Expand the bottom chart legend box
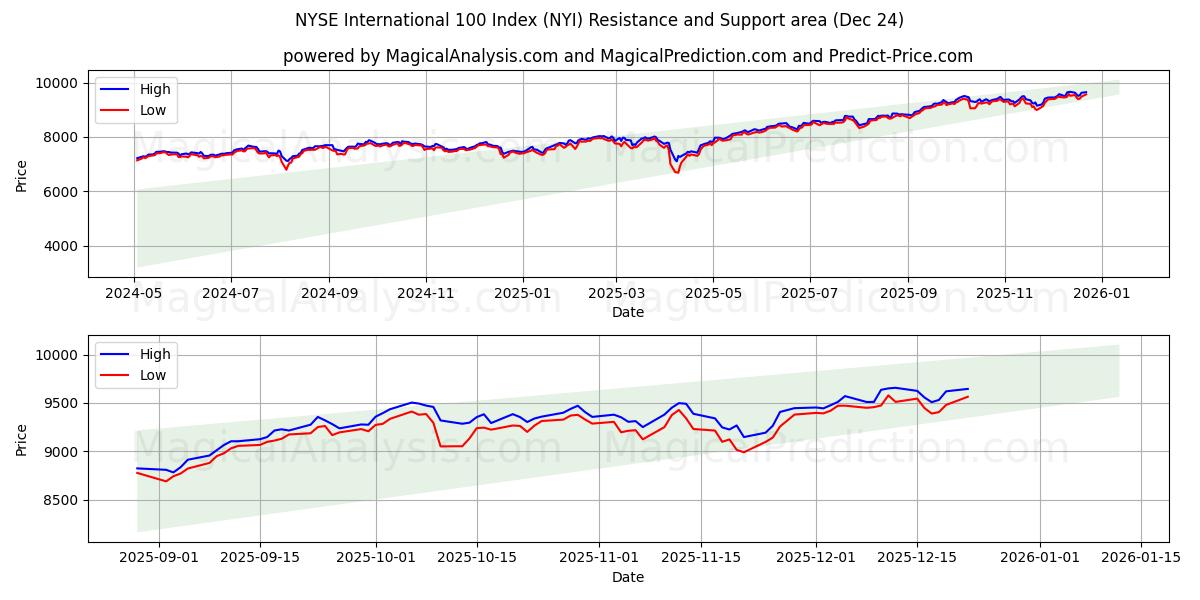This screenshot has height=600, width=1200. [x=138, y=363]
